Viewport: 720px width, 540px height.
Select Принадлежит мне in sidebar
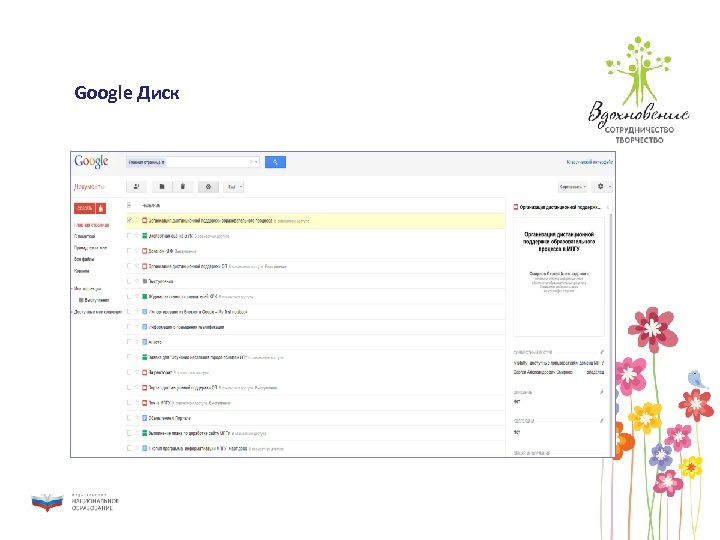pos(90,248)
